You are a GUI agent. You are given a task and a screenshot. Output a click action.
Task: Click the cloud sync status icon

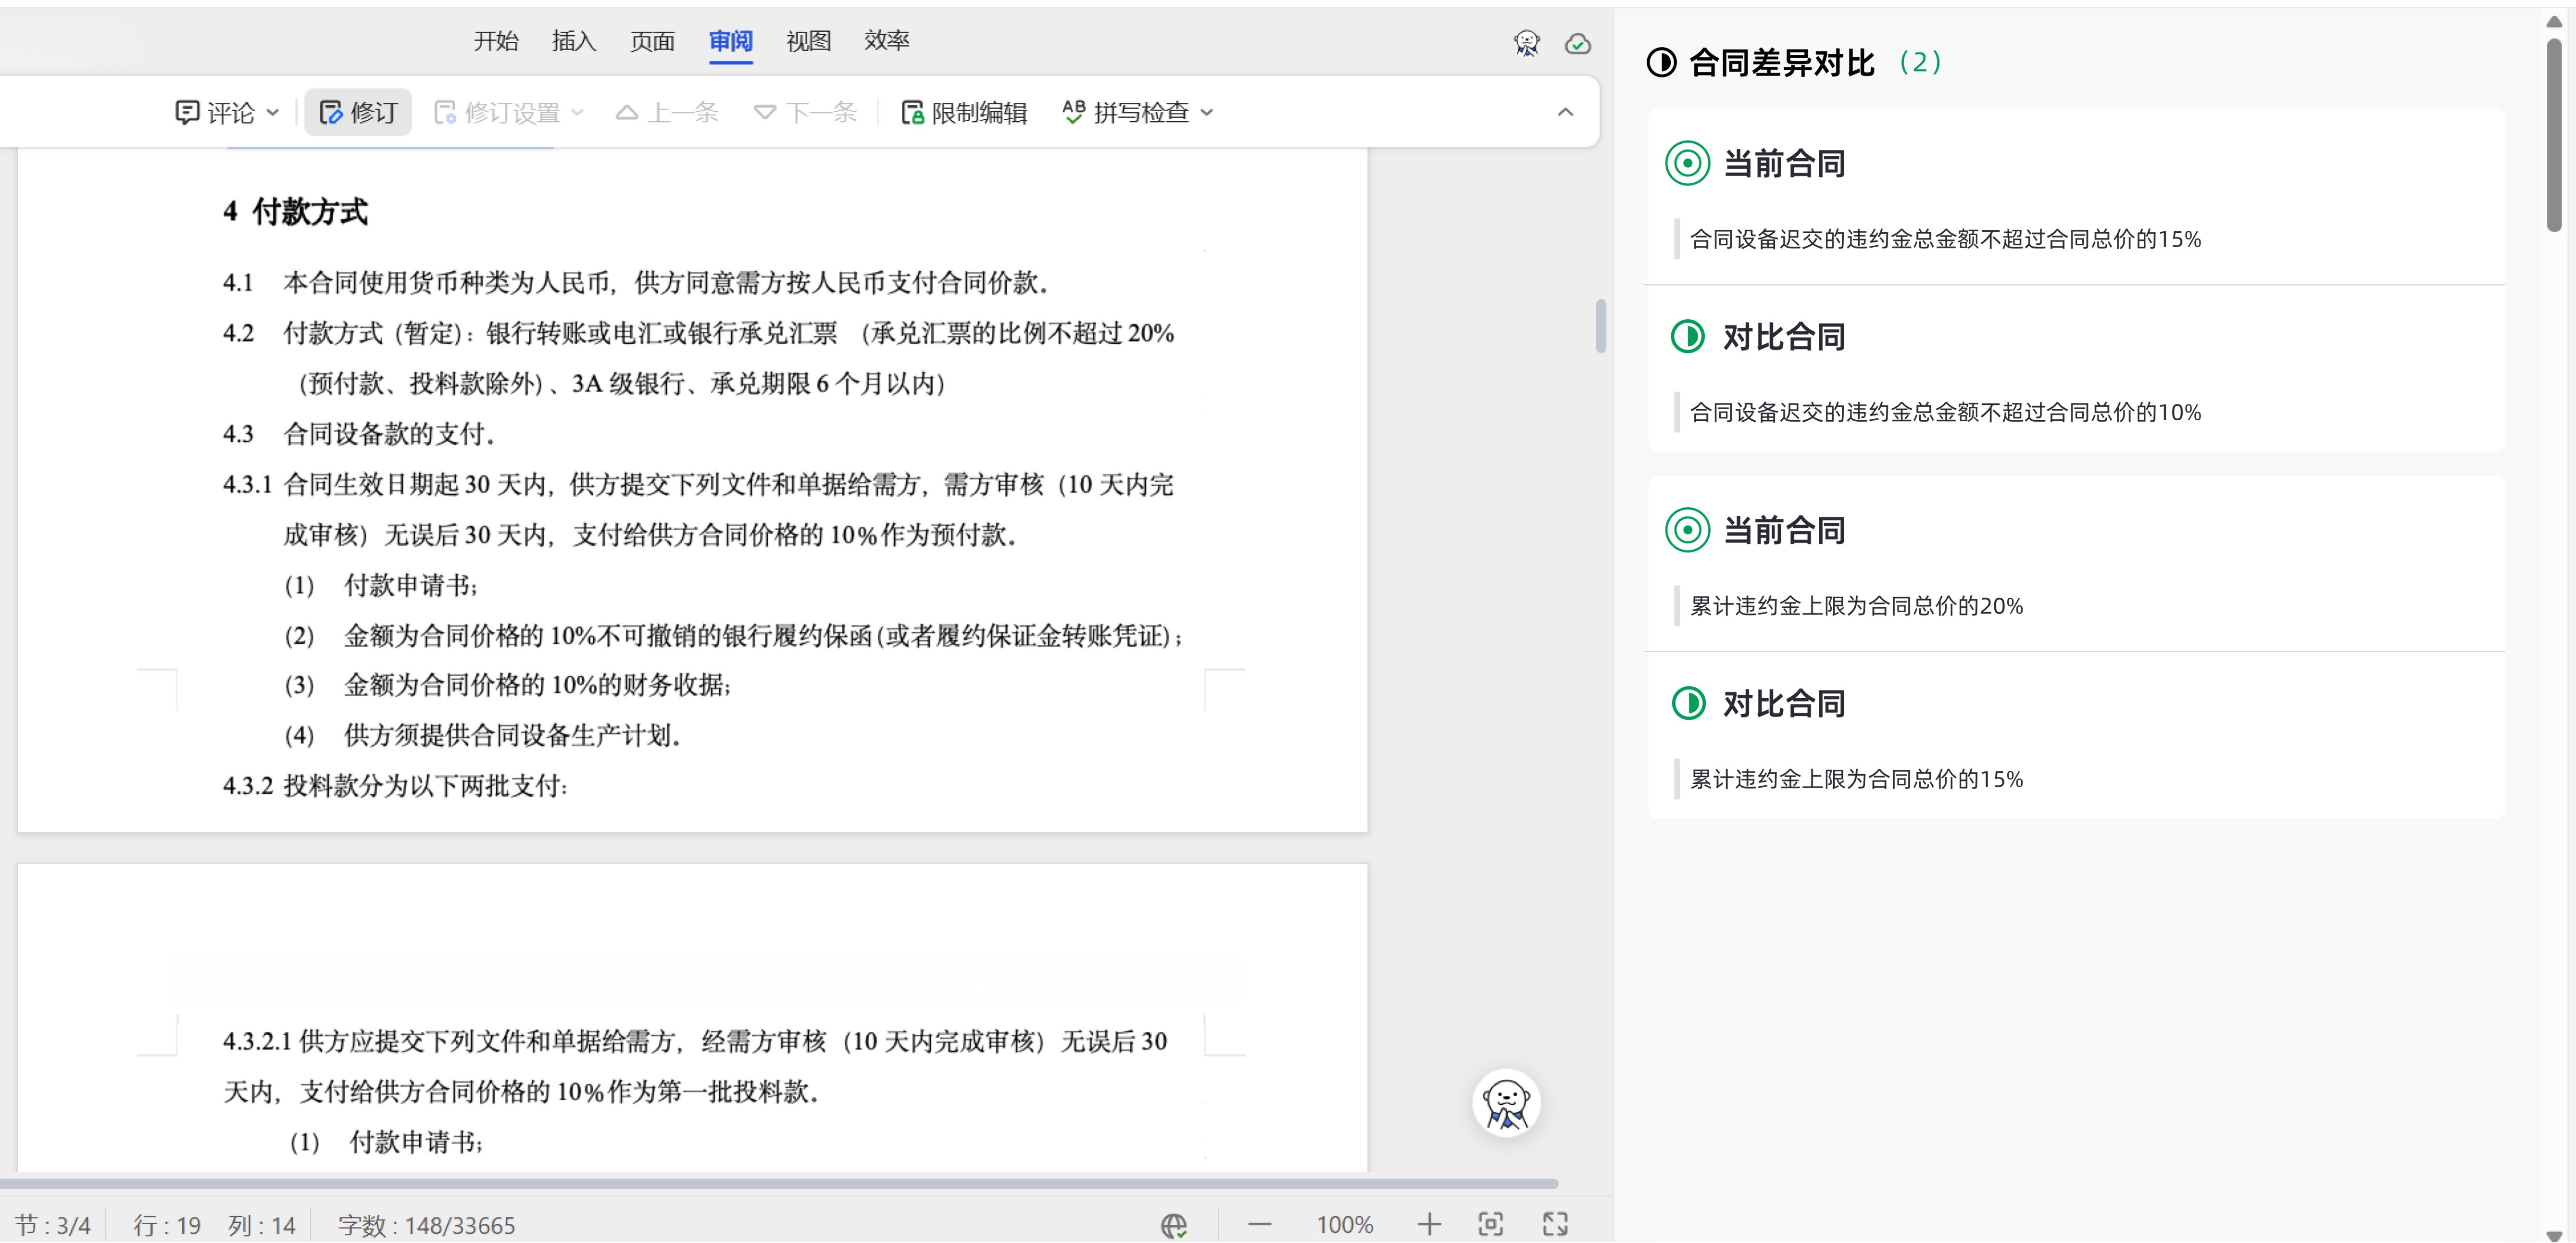[x=1578, y=44]
